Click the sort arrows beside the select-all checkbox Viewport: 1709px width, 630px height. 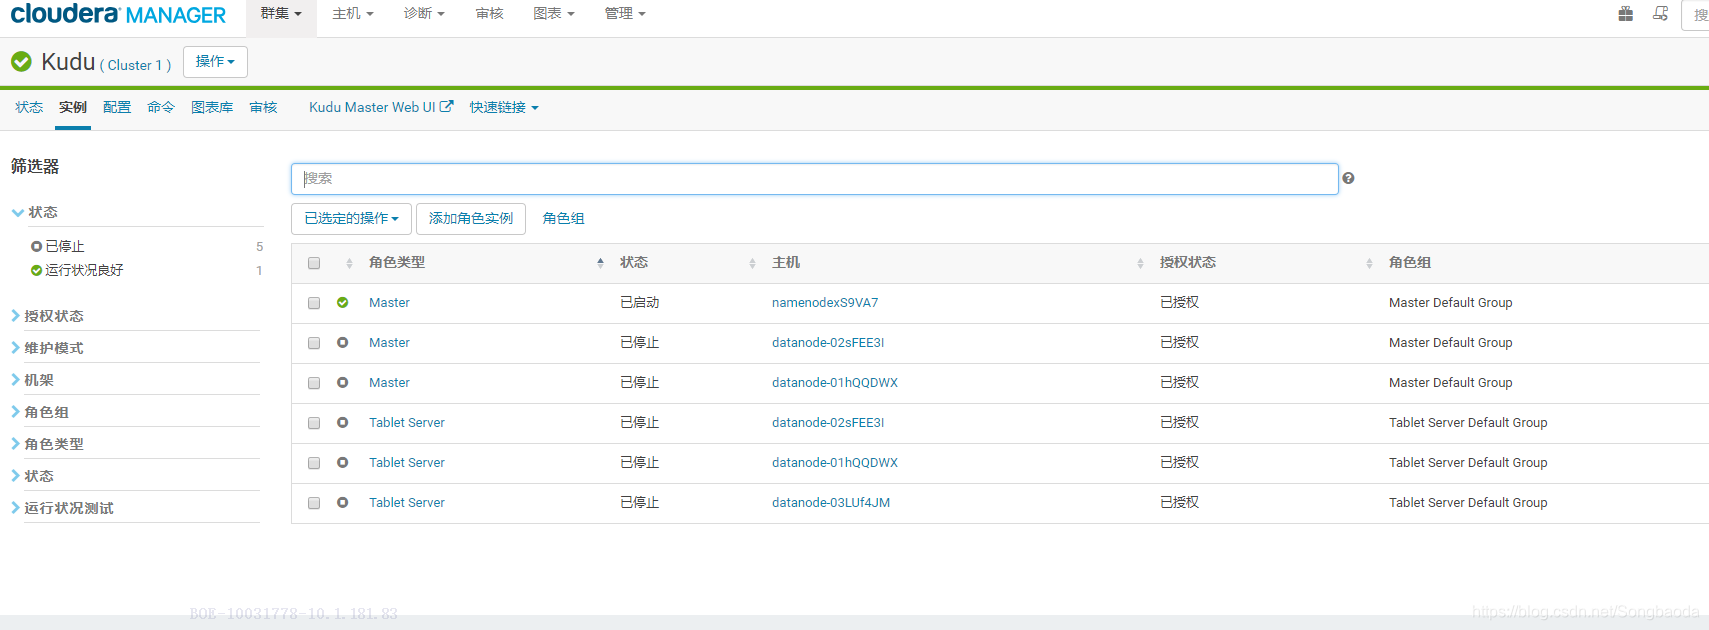pos(349,263)
